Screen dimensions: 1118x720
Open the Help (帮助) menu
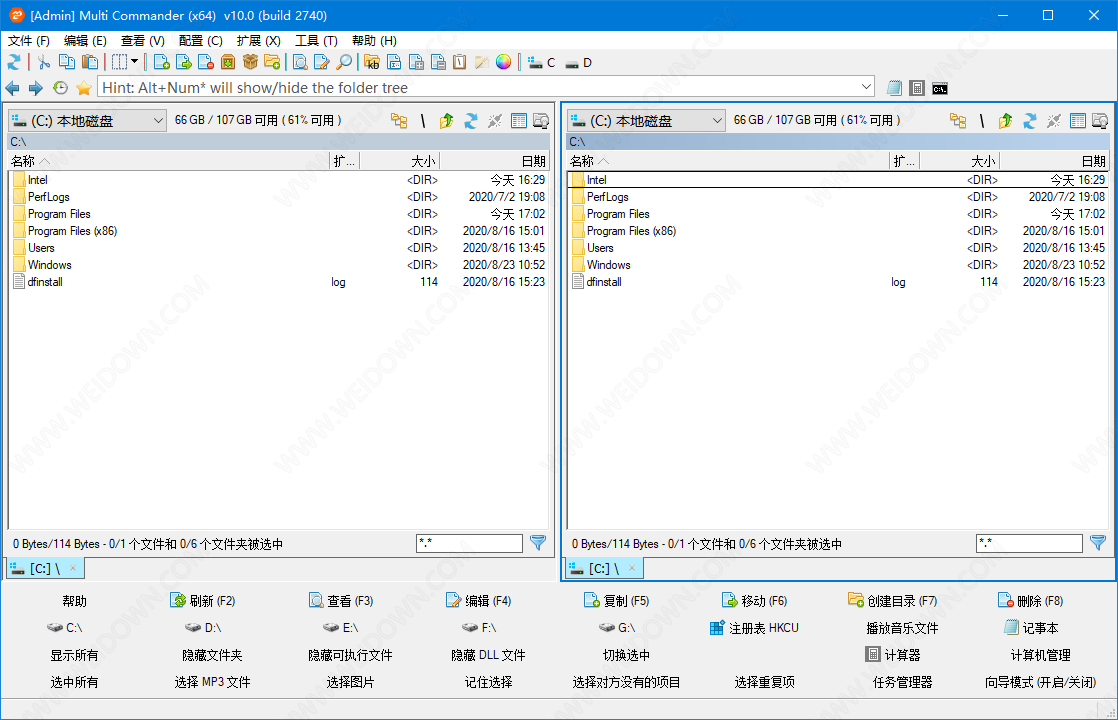pyautogui.click(x=374, y=41)
